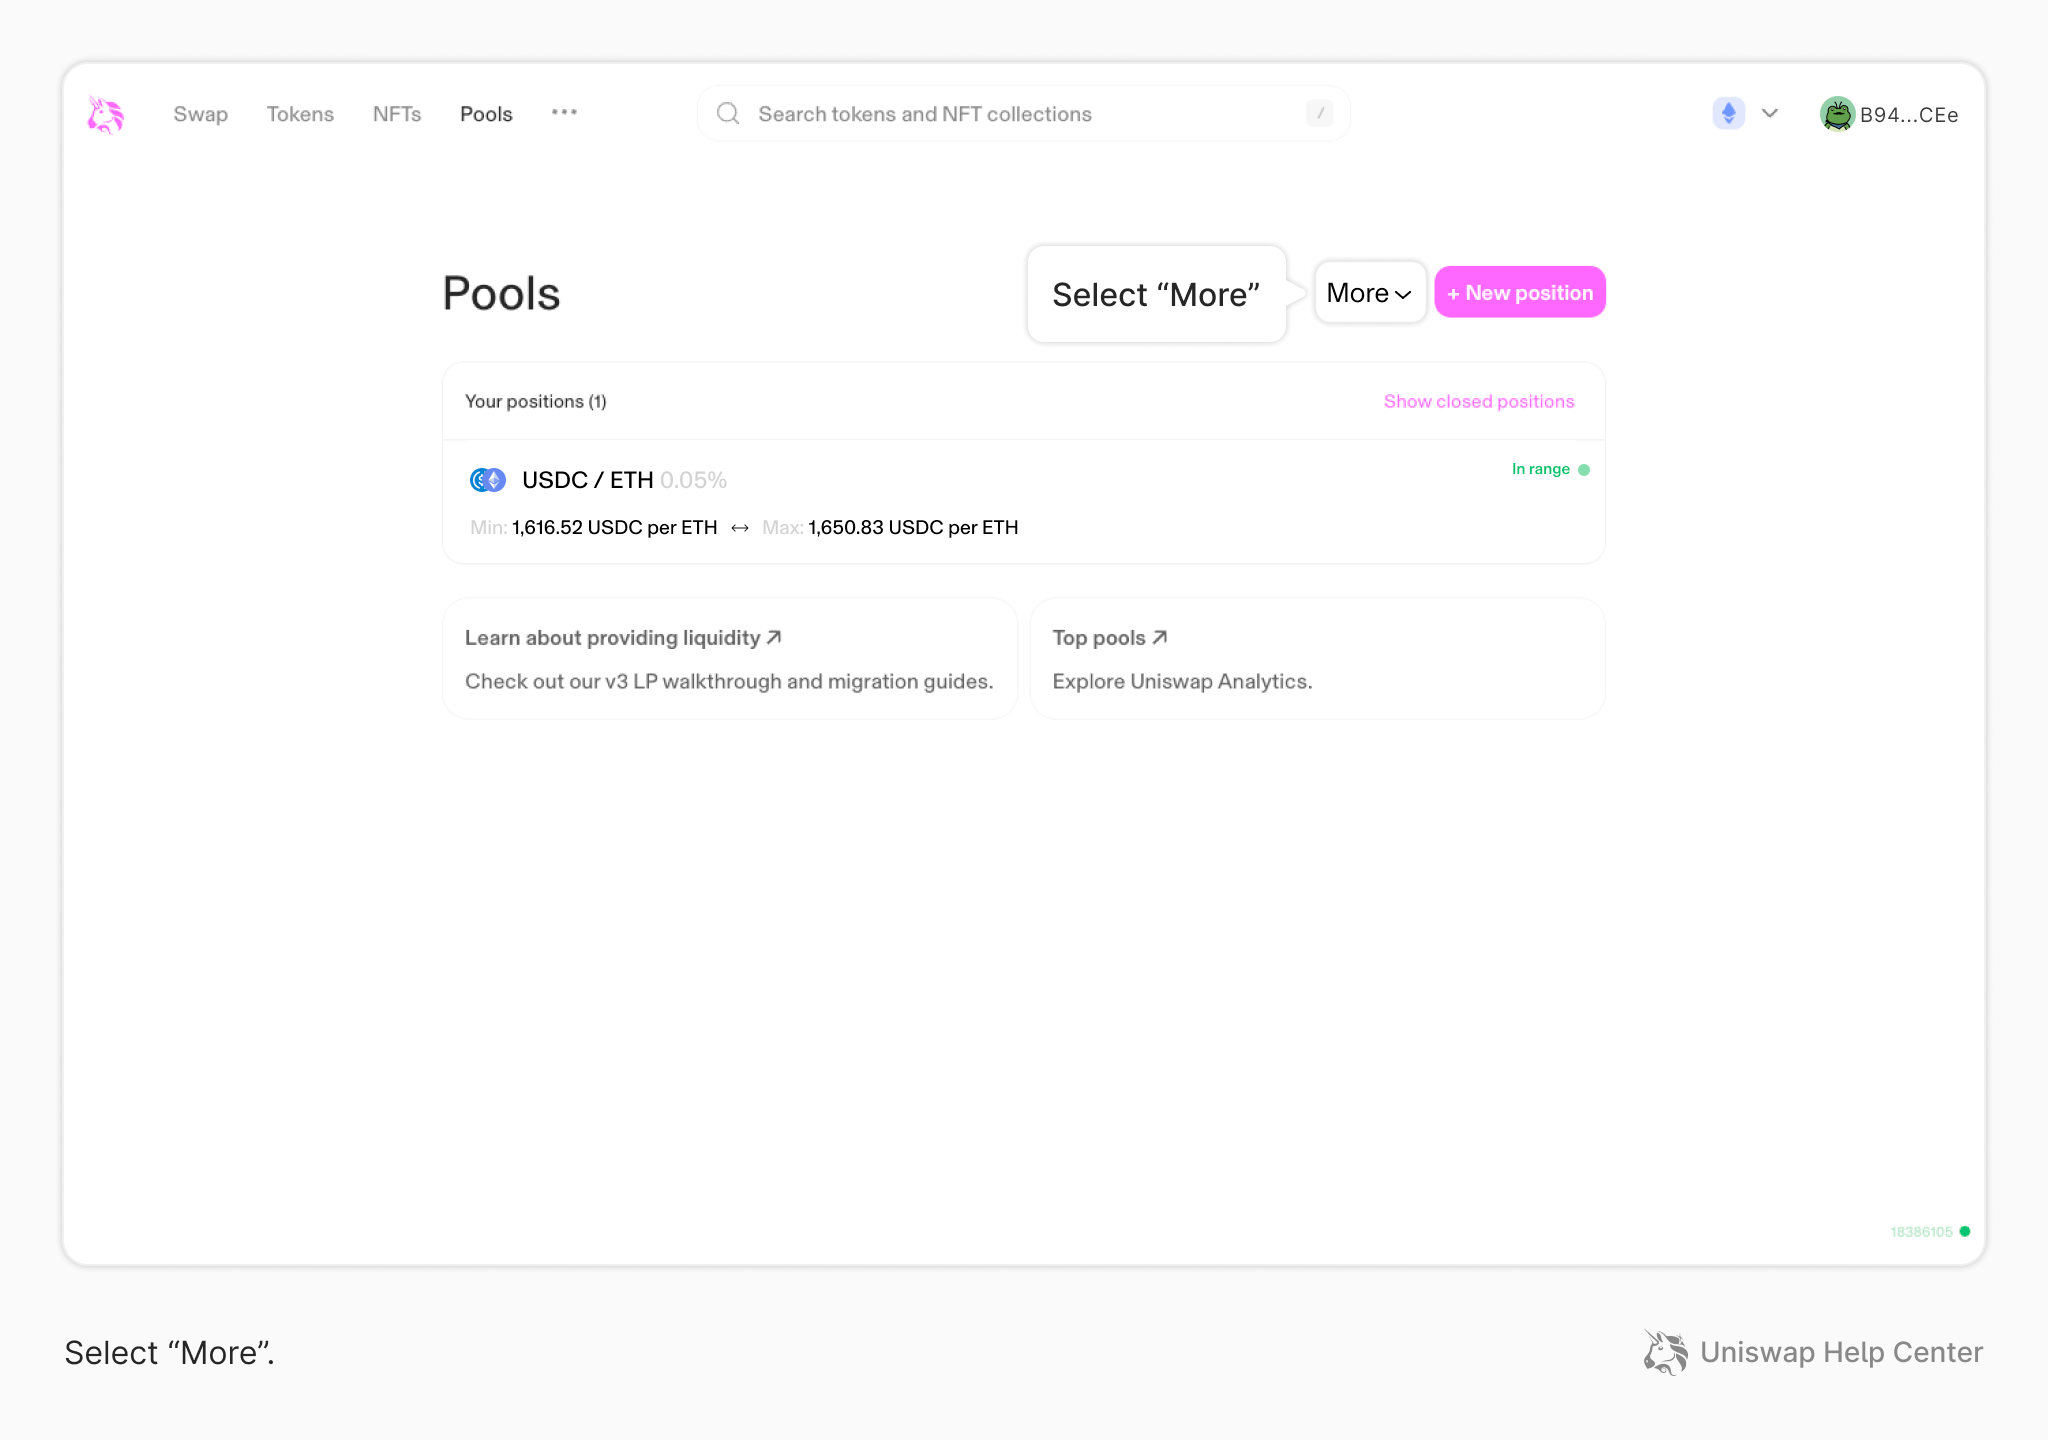
Task: Open the More dropdown button
Action: (x=1369, y=293)
